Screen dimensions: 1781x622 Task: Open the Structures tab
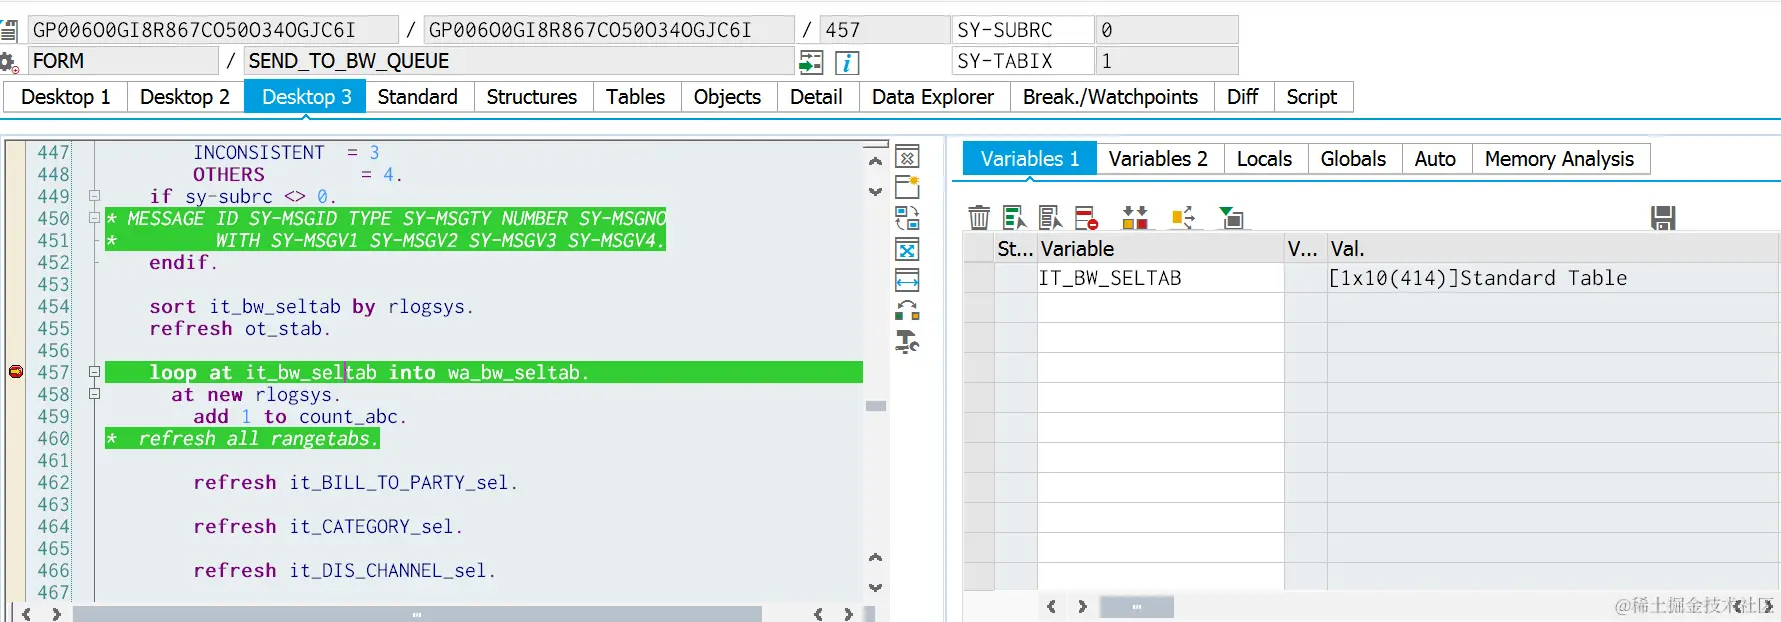532,97
